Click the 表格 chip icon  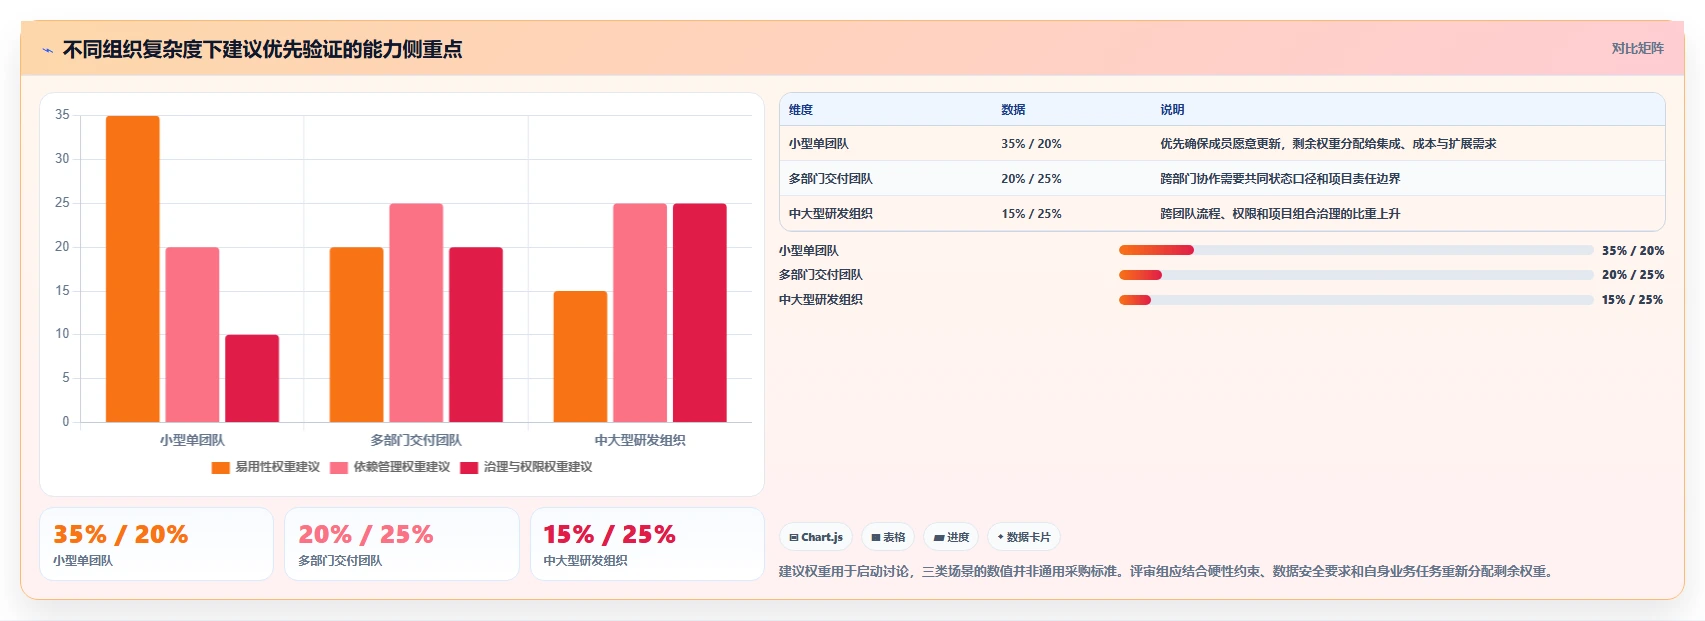(x=876, y=538)
